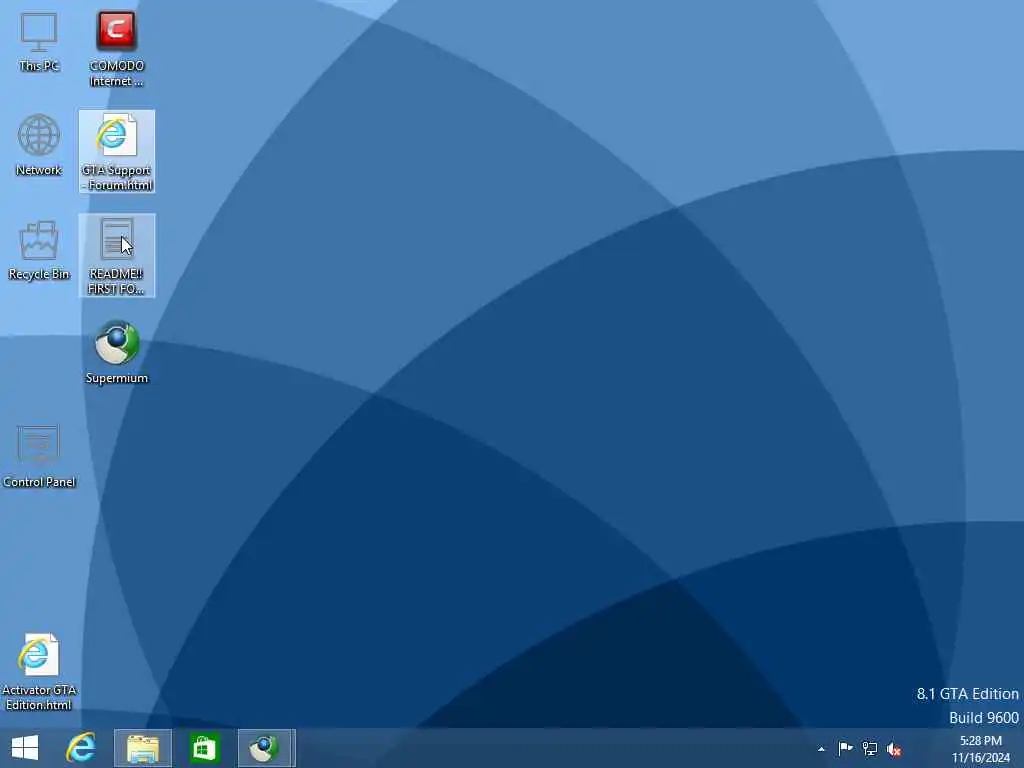Viewport: 1024px width, 768px height.
Task: Select GTA Support Forum.html file icon
Action: pos(117,152)
